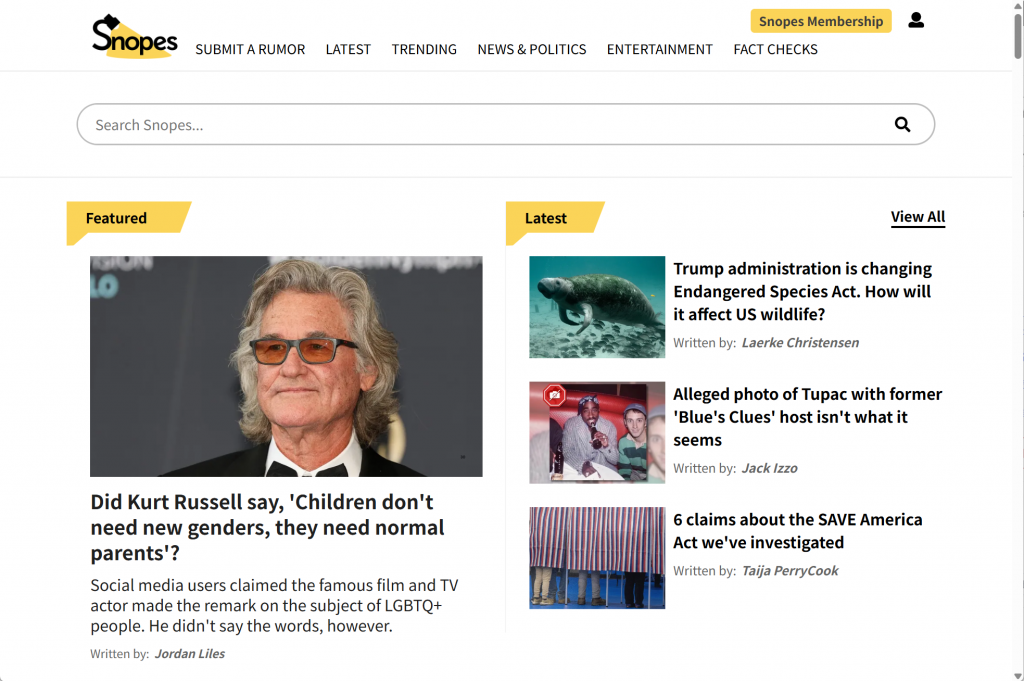Open the Submit a Rumor menu item
Viewport: 1024px width, 681px height.
pyautogui.click(x=250, y=50)
